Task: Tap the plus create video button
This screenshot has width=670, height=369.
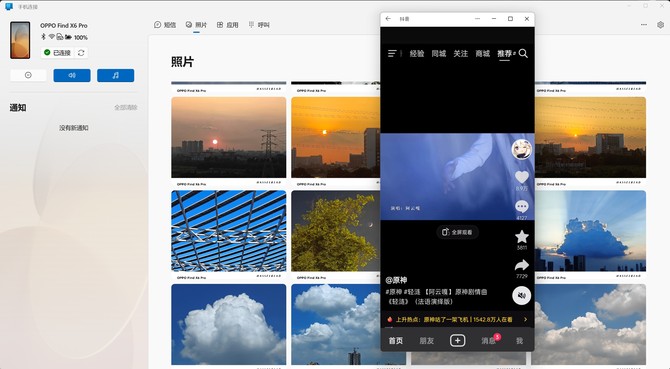Action: 457,340
